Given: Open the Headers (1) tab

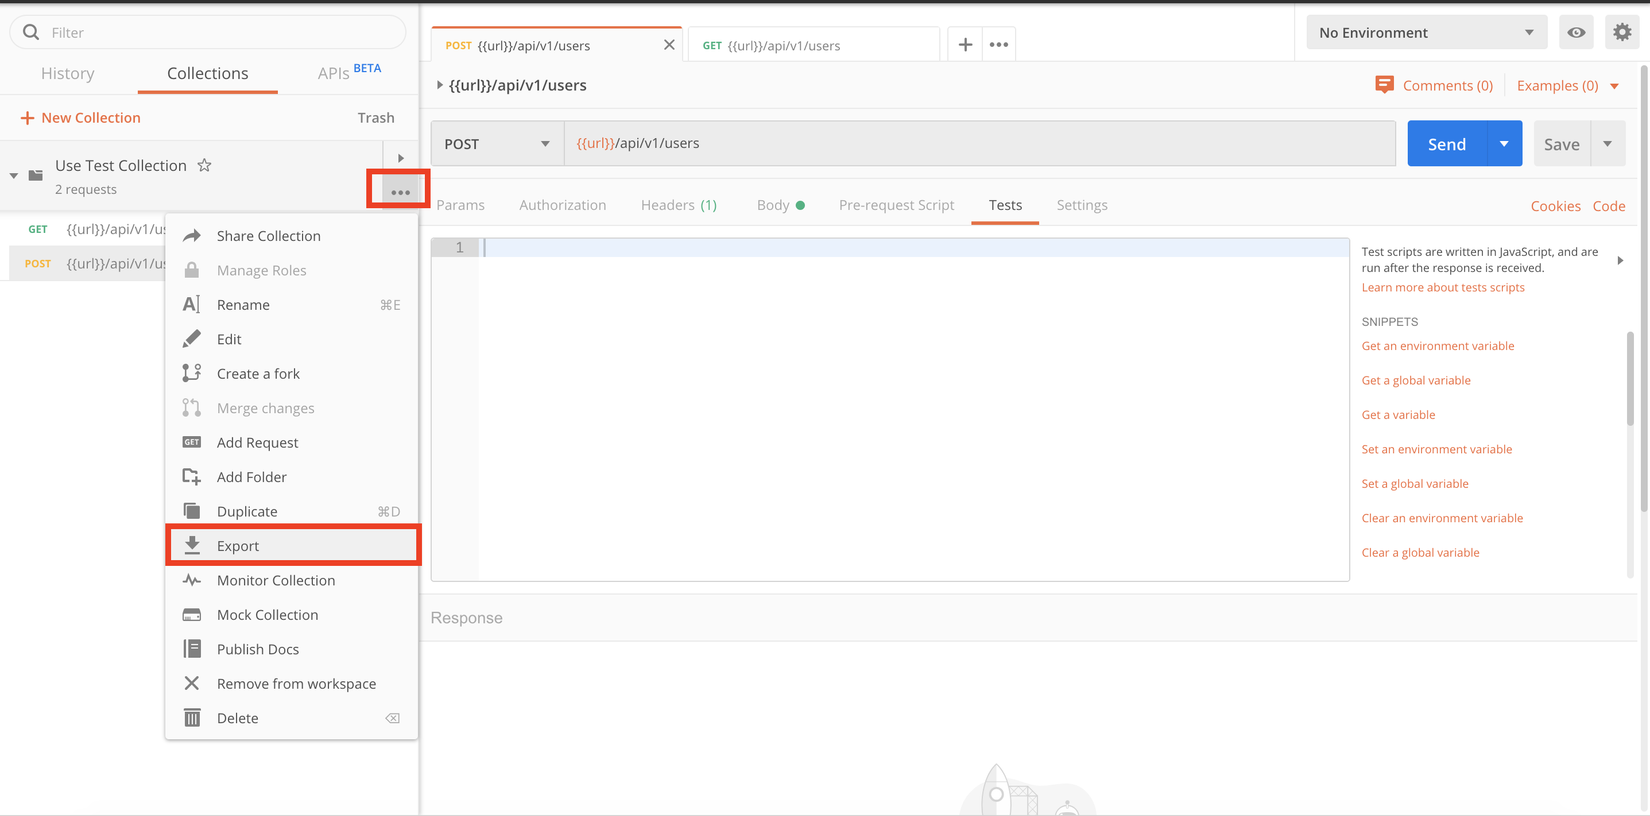Looking at the screenshot, I should pyautogui.click(x=679, y=205).
